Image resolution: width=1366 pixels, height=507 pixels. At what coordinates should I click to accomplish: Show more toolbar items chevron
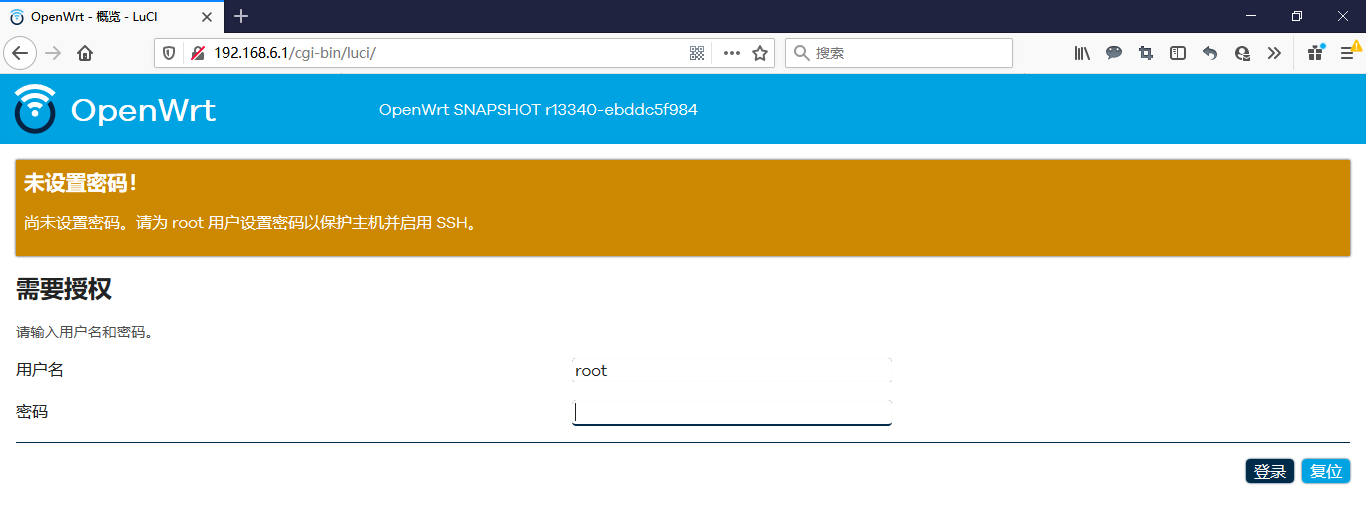coord(1274,53)
